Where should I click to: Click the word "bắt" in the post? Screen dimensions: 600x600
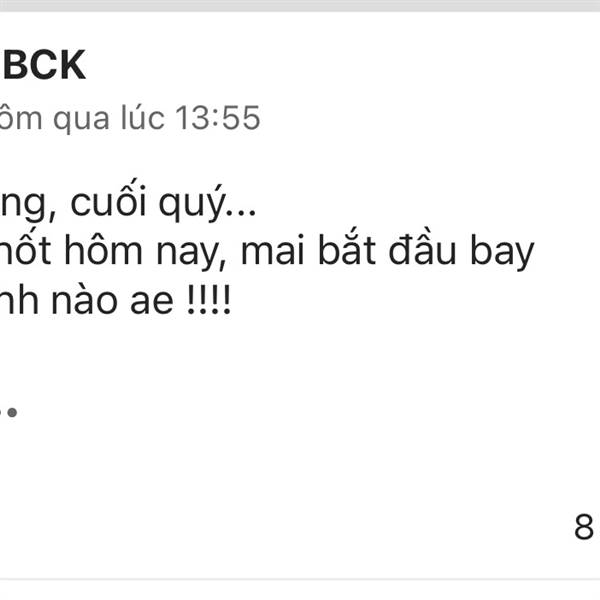coord(347,249)
